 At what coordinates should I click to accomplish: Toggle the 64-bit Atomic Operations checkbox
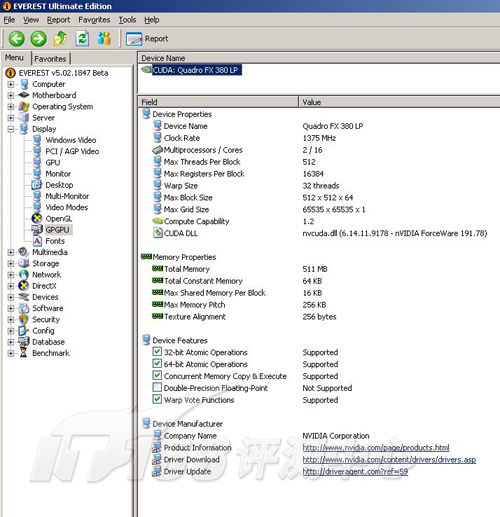(157, 364)
